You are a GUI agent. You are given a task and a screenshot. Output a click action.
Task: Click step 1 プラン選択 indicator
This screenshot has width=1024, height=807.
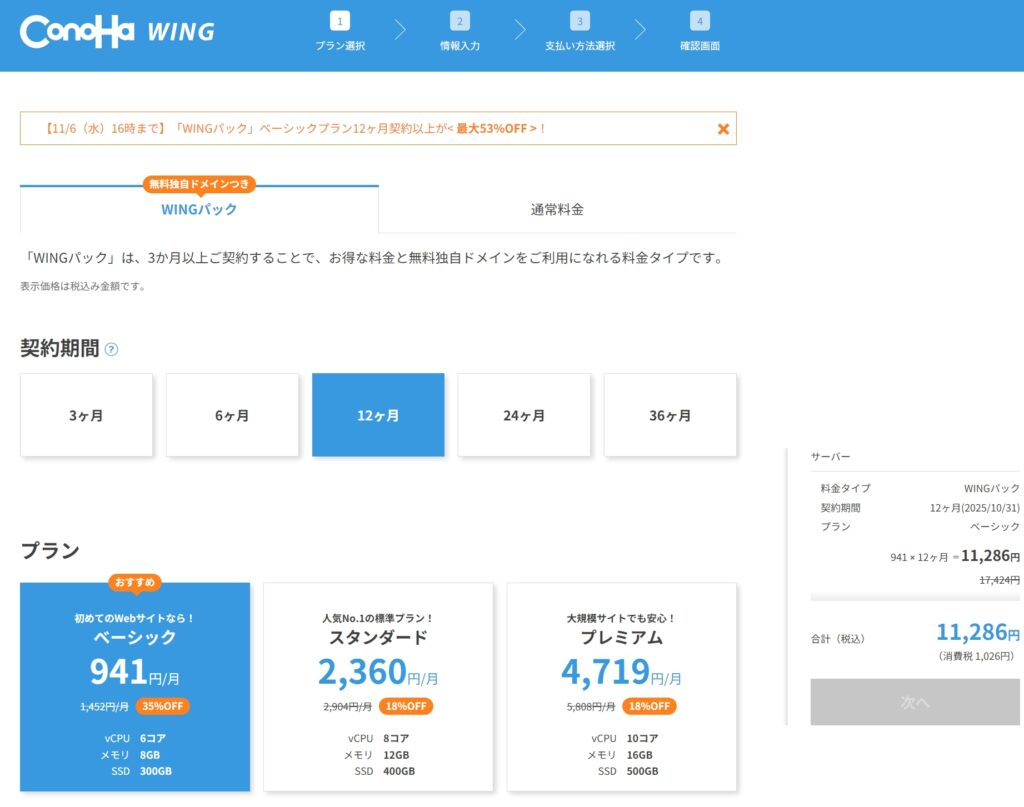point(340,31)
